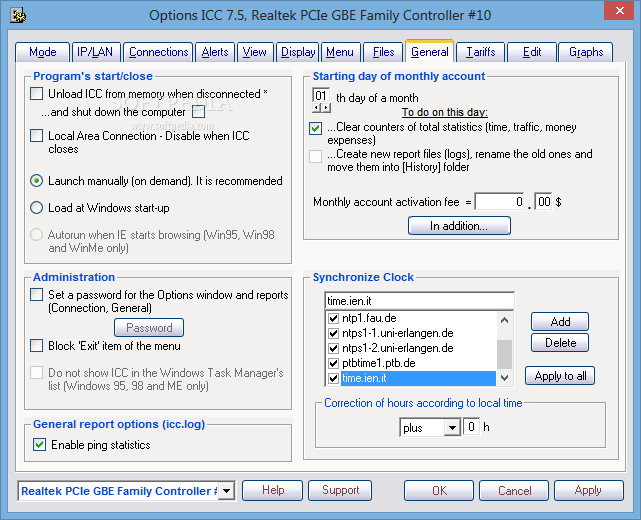Click the server list scrollbar thumb
The height and width of the screenshot is (520, 641).
pyautogui.click(x=504, y=354)
